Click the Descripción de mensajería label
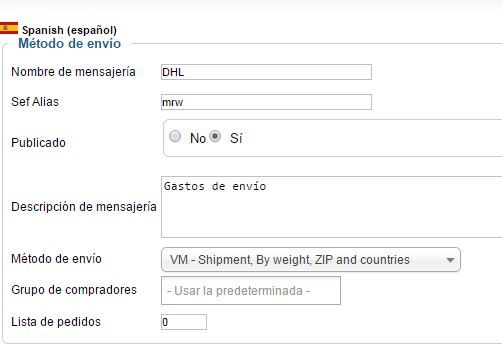The width and height of the screenshot is (502, 362). click(x=84, y=207)
